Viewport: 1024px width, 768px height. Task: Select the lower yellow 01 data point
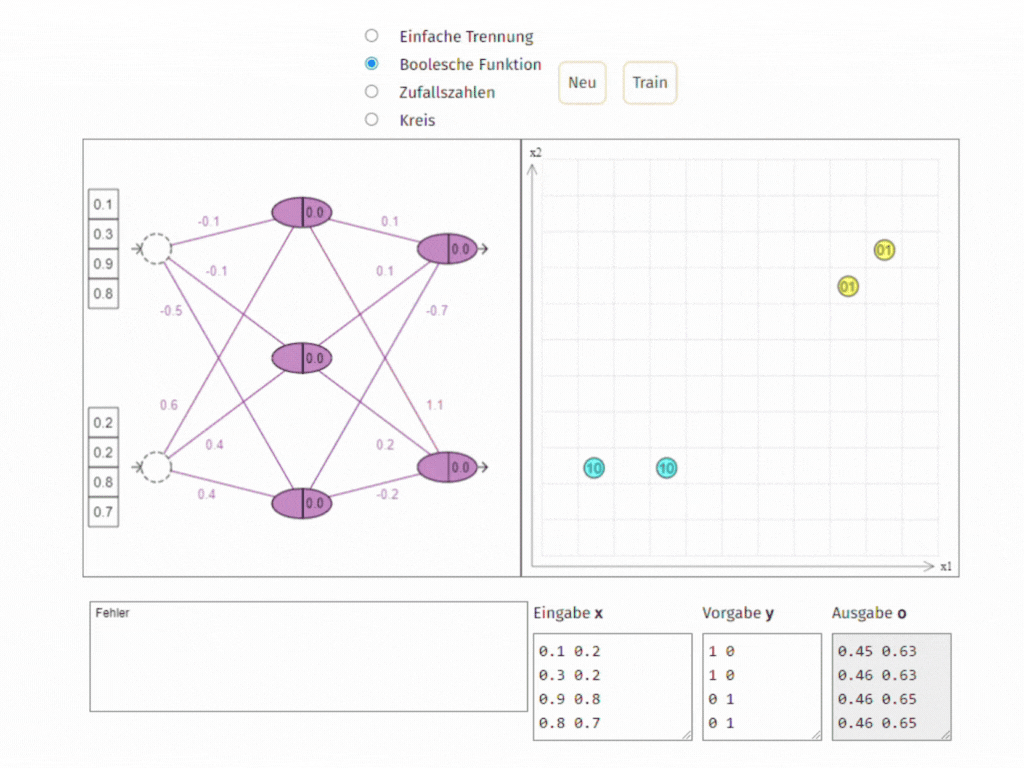[x=847, y=286]
